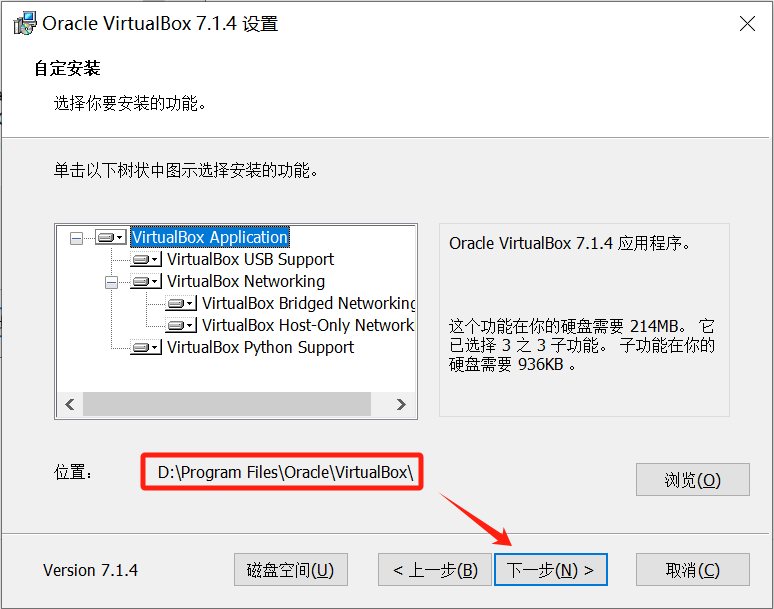The image size is (774, 609).
Task: Go back with 上一步(B) button
Action: (435, 570)
